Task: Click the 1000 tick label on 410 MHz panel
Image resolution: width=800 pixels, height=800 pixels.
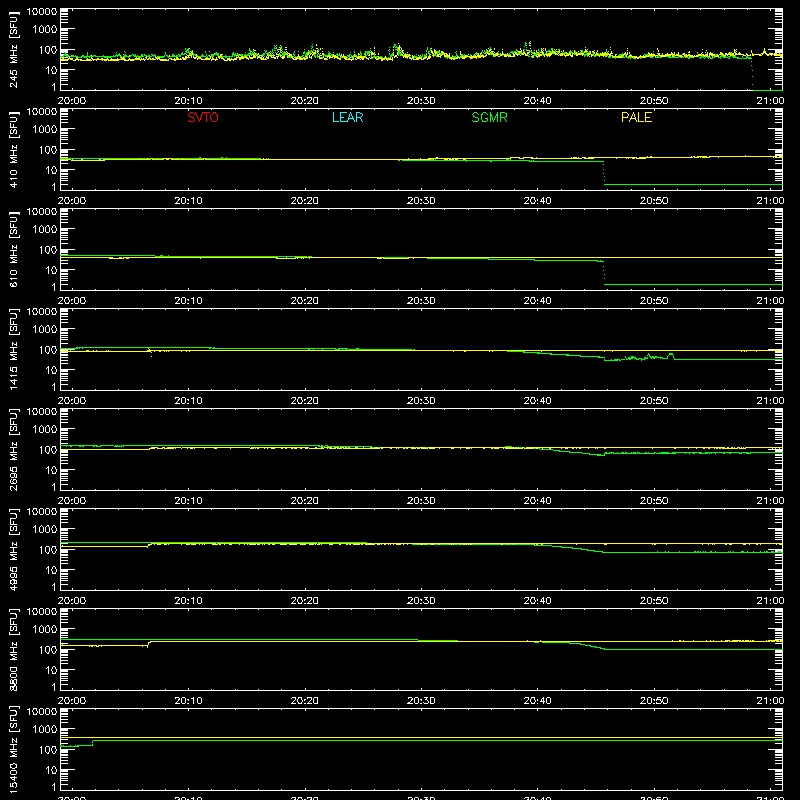Action: click(45, 130)
